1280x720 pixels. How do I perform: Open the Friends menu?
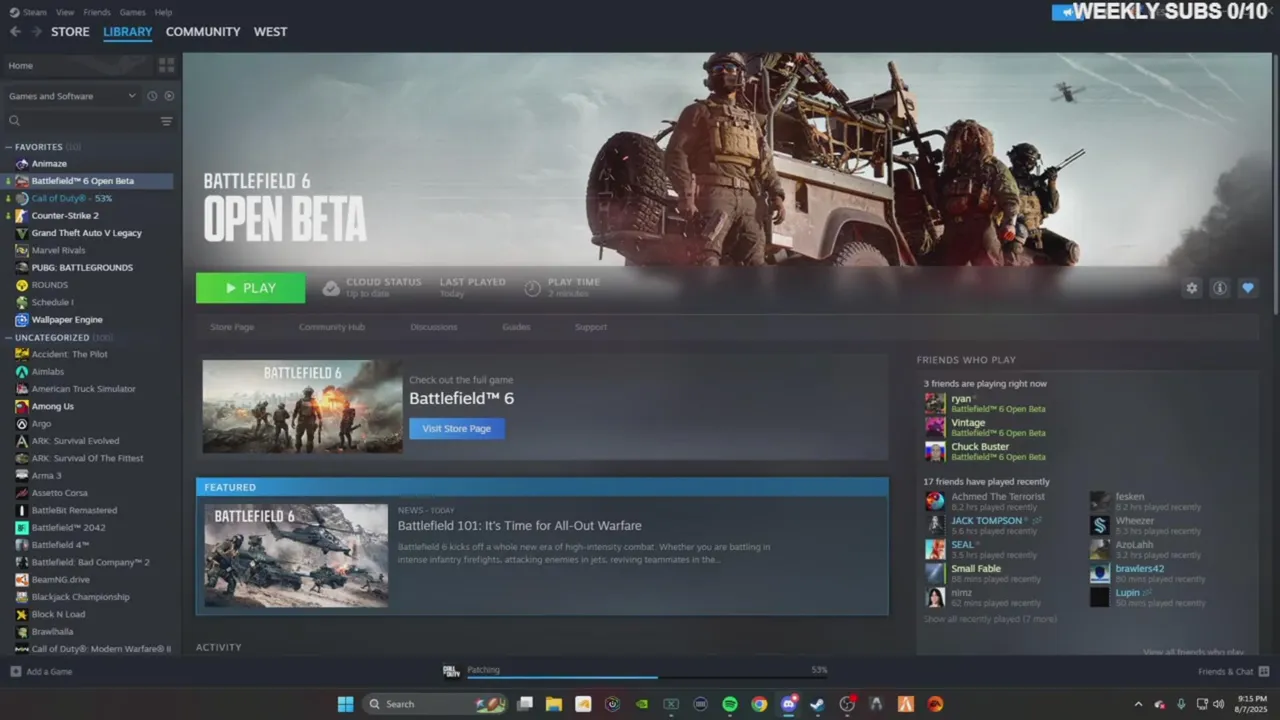coord(97,12)
